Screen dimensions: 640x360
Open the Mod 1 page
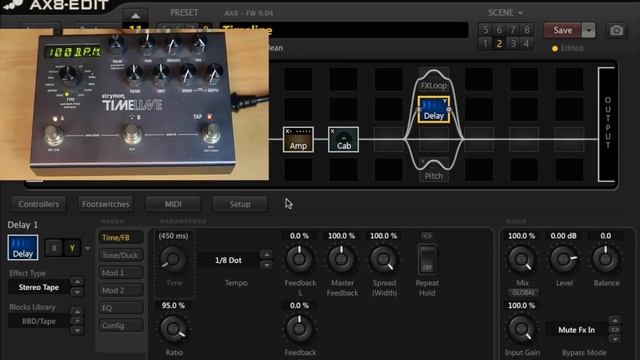tap(121, 273)
